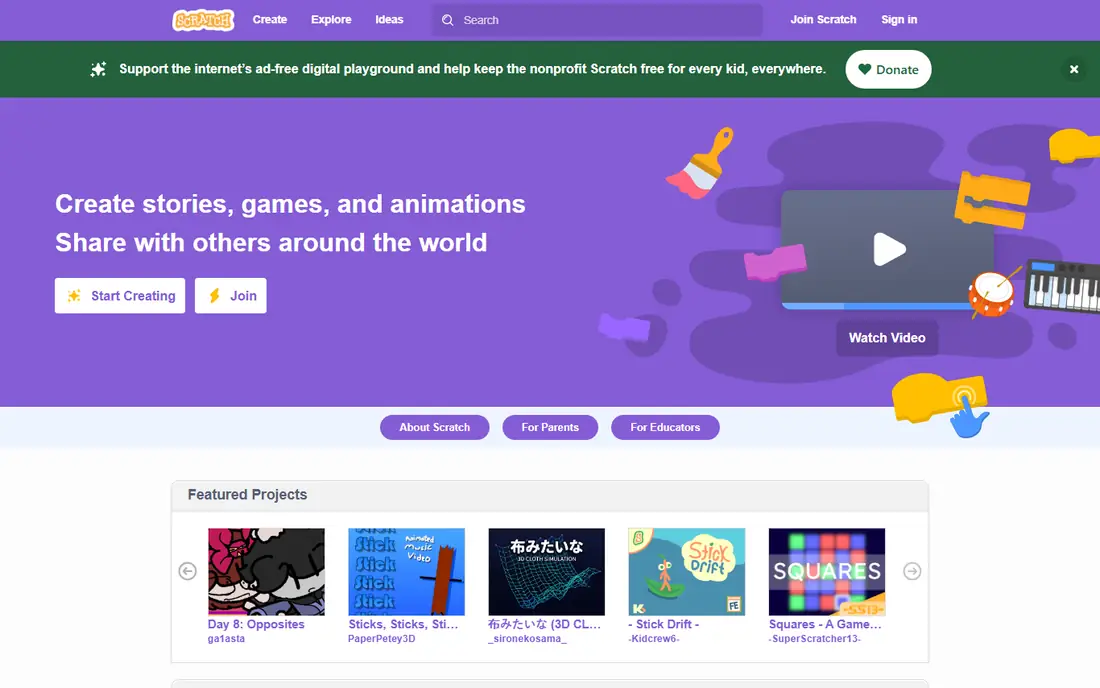Open author PaperPetey3D's profile
1100x688 pixels.
382,639
